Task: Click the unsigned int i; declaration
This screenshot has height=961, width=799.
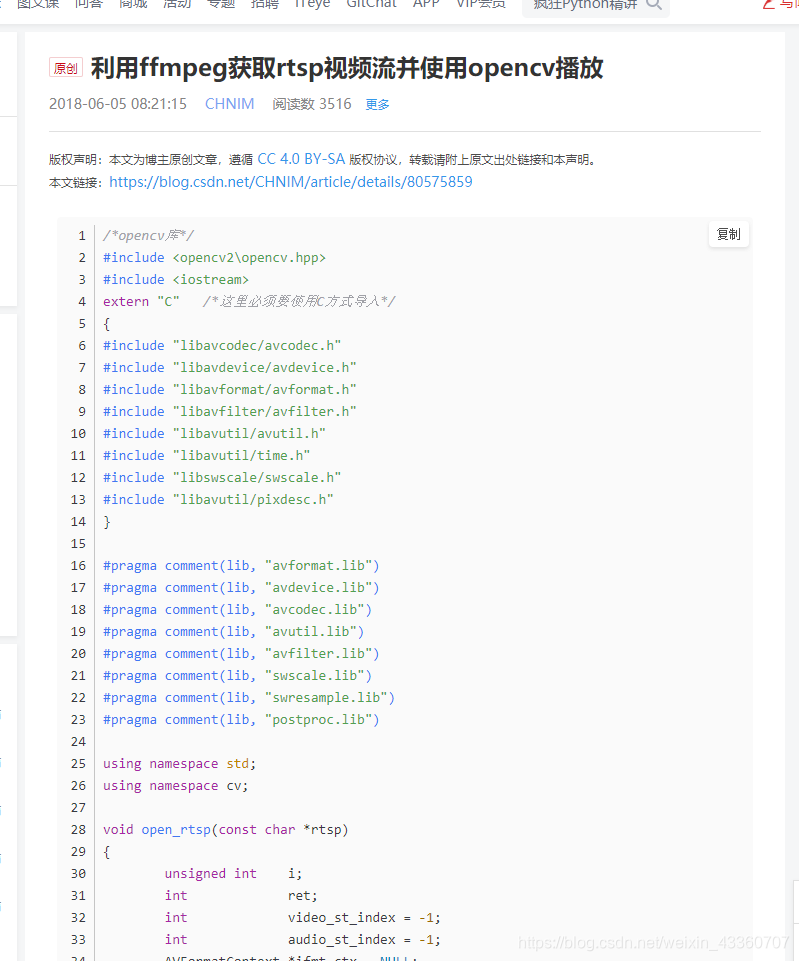Action: pyautogui.click(x=233, y=874)
